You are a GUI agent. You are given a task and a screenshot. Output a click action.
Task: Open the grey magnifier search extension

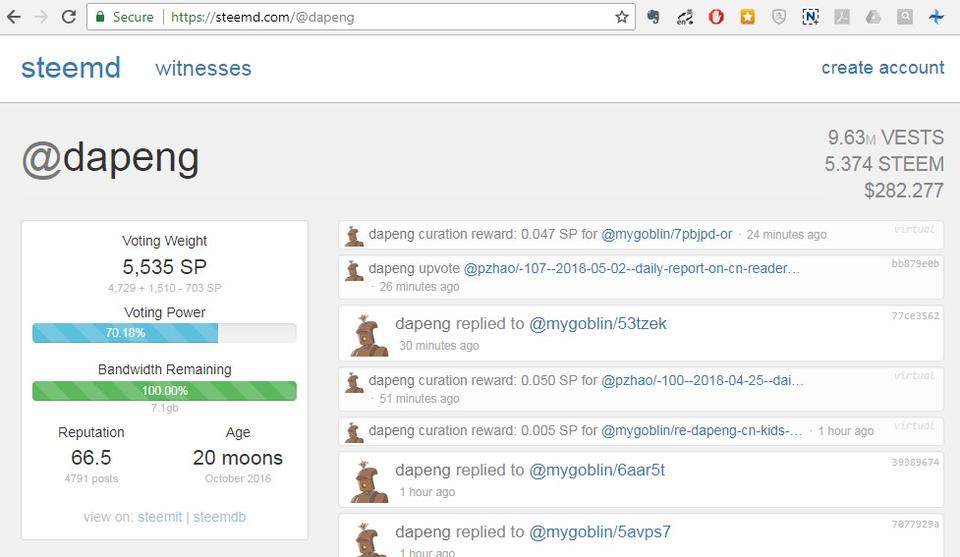click(905, 17)
